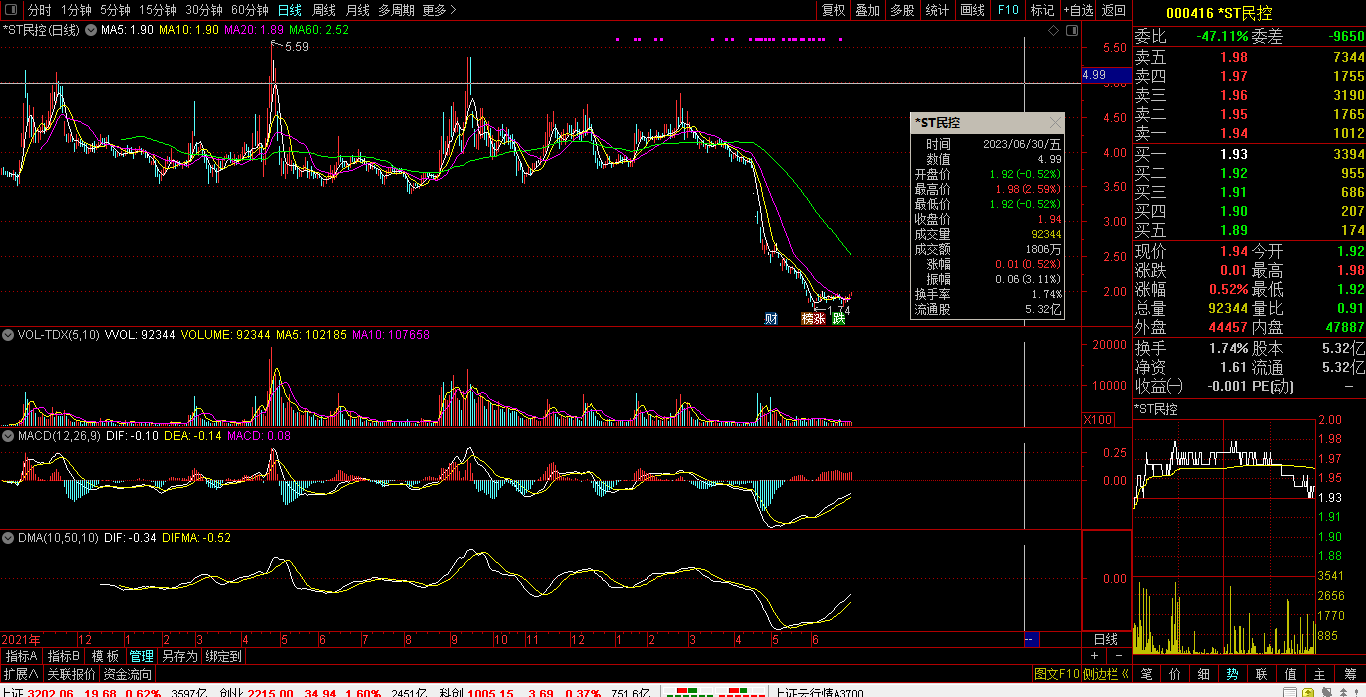Screen dimensions: 1366x697
Task: Click the panel layout icon at top-left
Action: (x=13, y=10)
